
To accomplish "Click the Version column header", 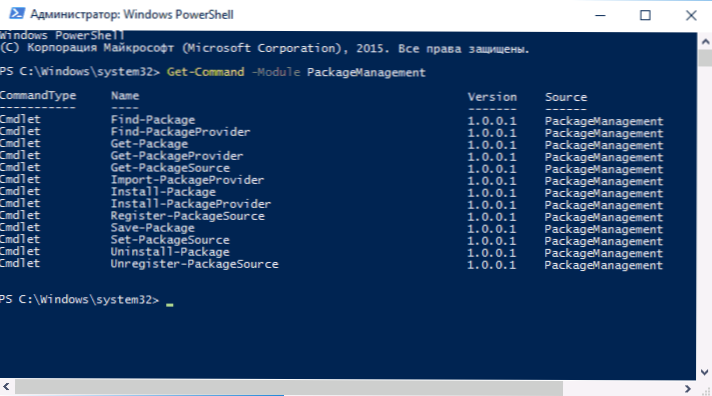I will [x=492, y=97].
